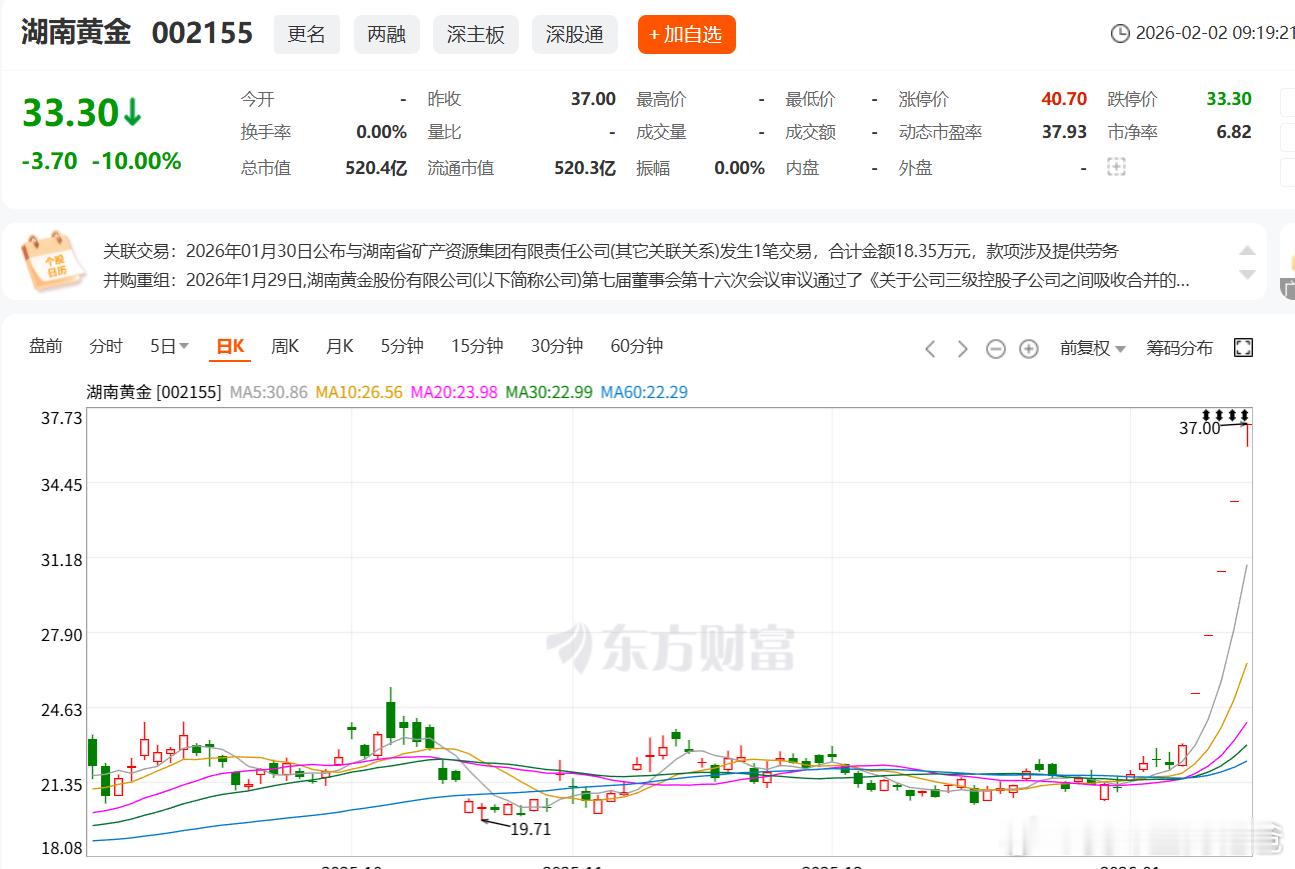Toggle the MA5 moving average line
Screen dimensions: 1295x869
[x=270, y=393]
